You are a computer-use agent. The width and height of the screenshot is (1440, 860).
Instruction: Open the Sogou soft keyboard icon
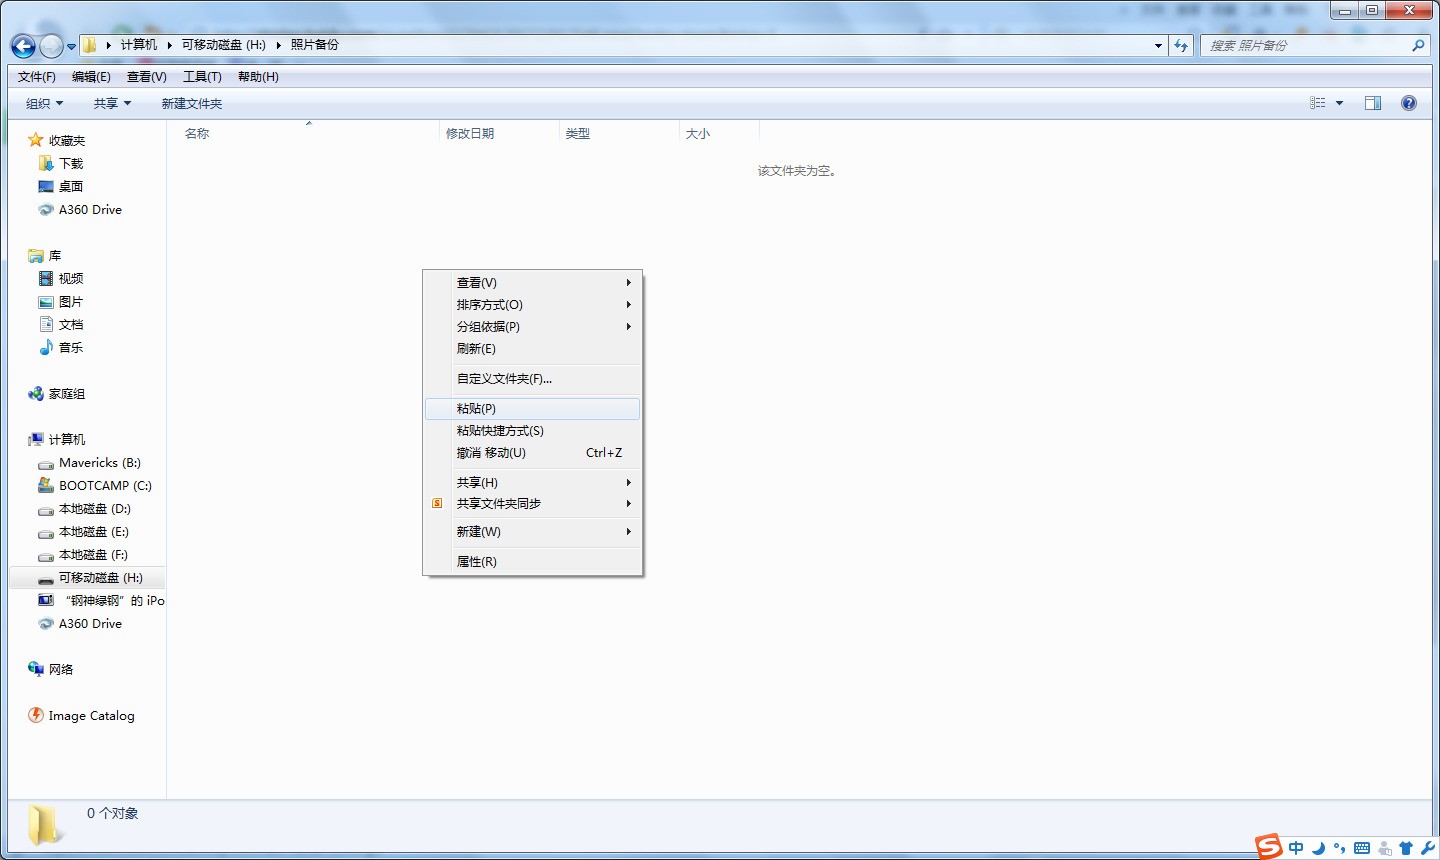[1362, 848]
